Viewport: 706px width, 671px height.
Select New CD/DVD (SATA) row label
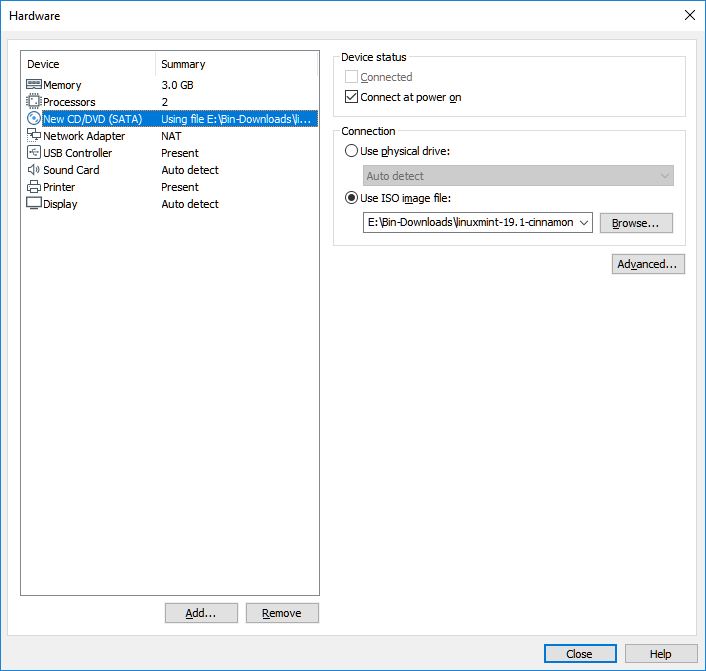point(92,119)
